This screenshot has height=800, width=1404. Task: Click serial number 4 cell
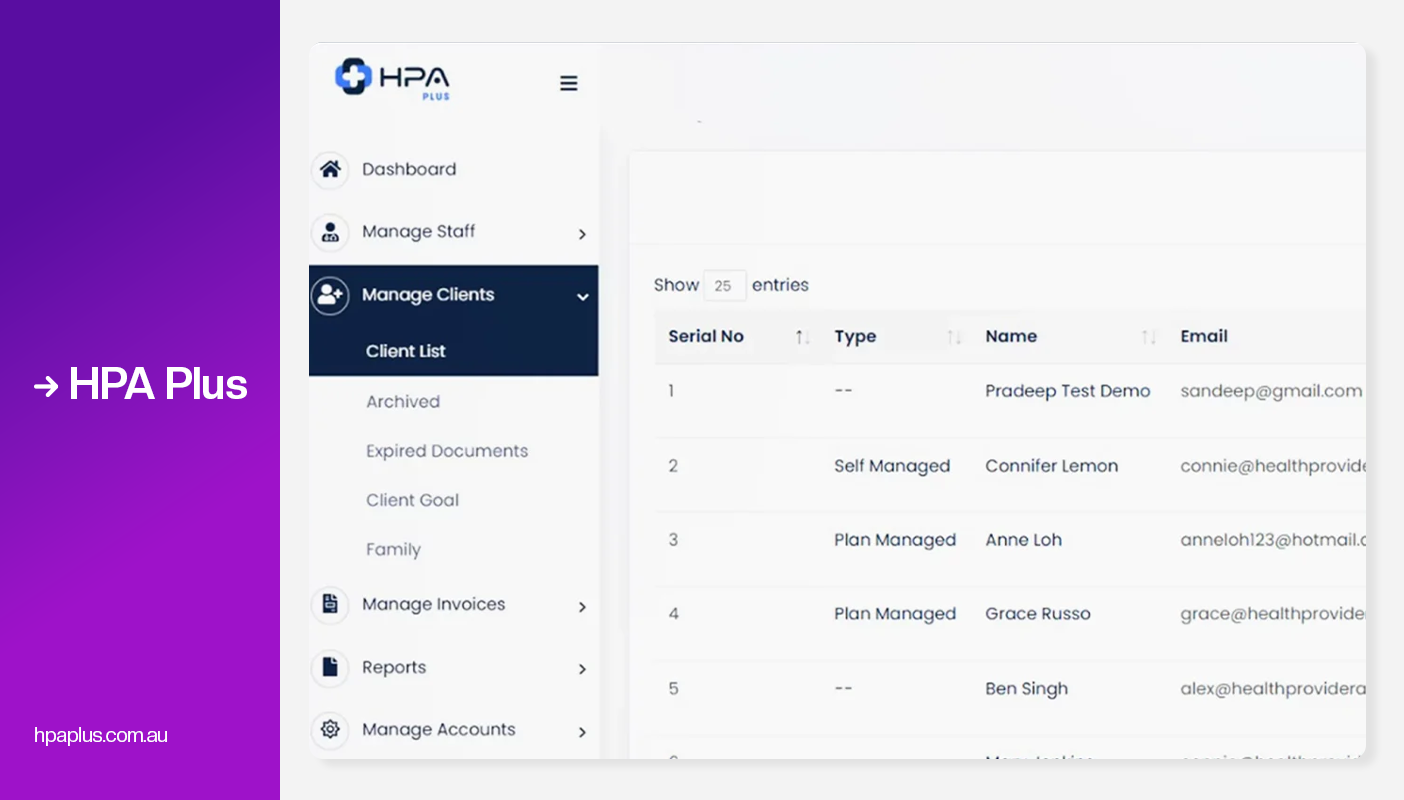tap(673, 614)
